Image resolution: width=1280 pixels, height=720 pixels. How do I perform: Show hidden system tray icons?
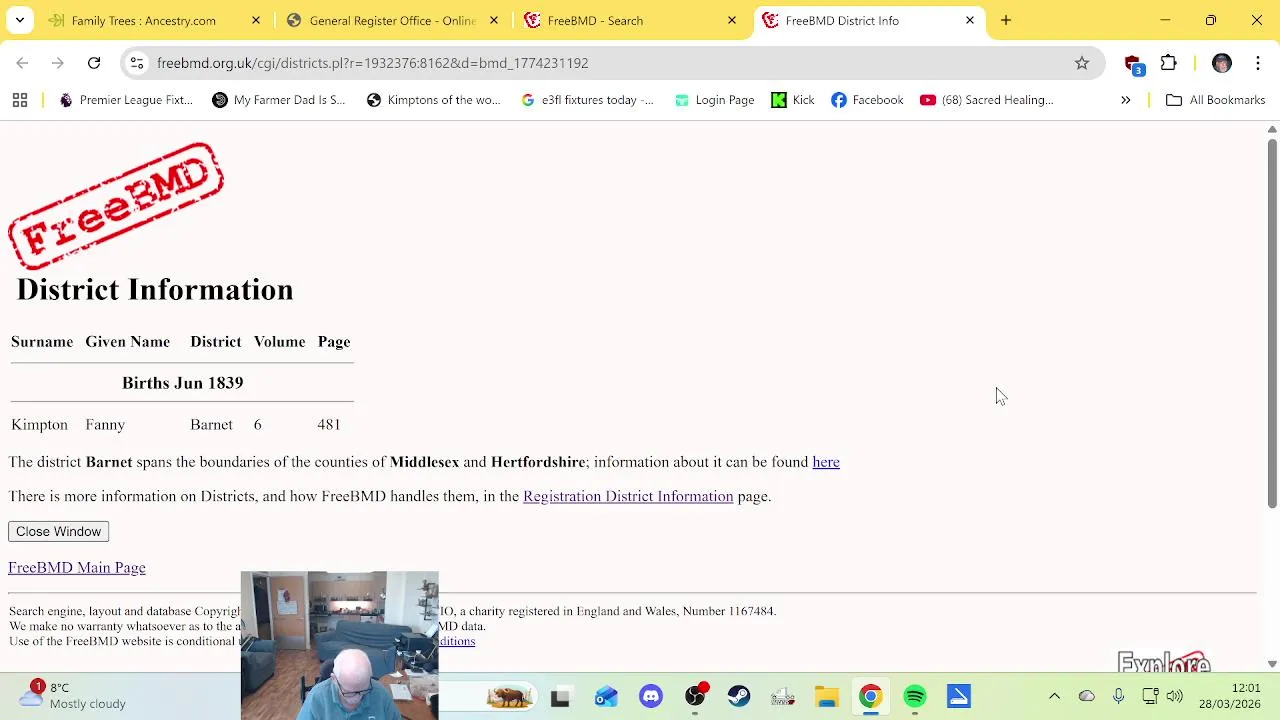pyautogui.click(x=1054, y=696)
